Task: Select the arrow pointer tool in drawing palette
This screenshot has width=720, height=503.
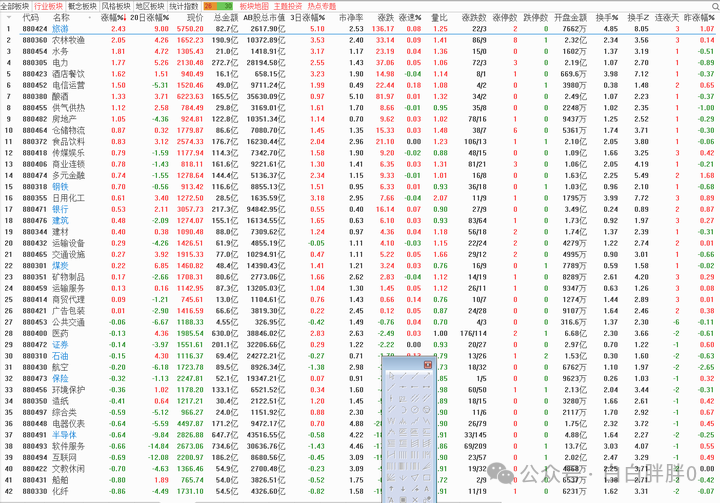Action: click(391, 376)
